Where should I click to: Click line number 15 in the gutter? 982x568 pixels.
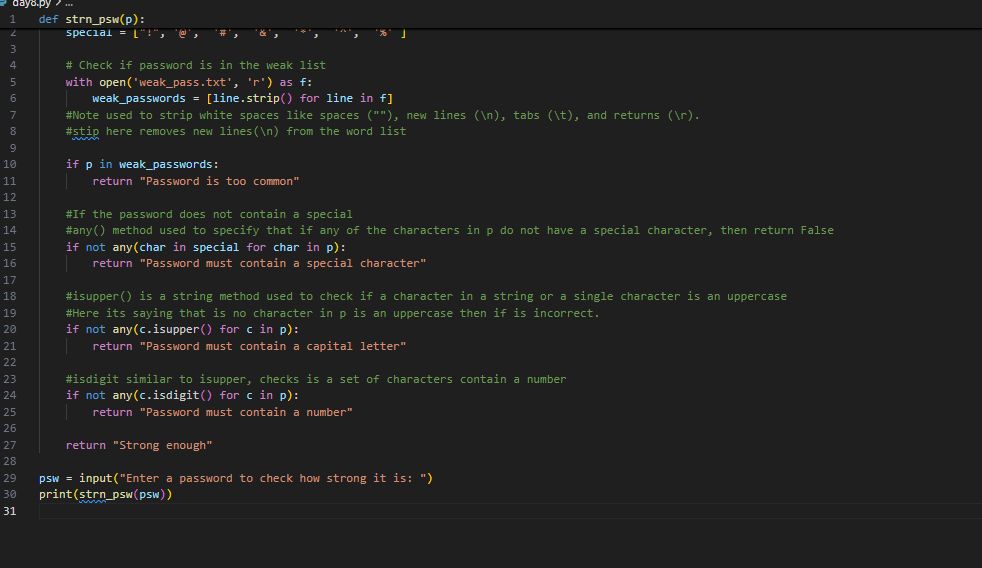point(10,247)
